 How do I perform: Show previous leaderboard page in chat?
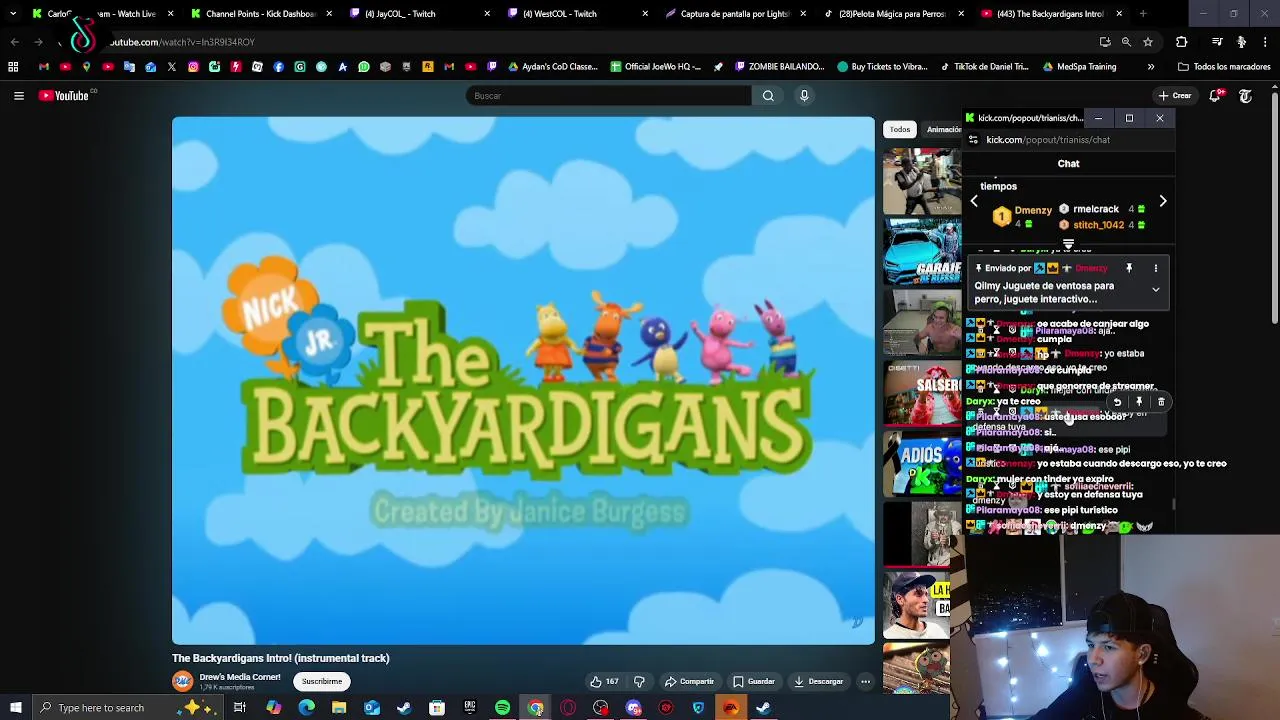pos(974,202)
